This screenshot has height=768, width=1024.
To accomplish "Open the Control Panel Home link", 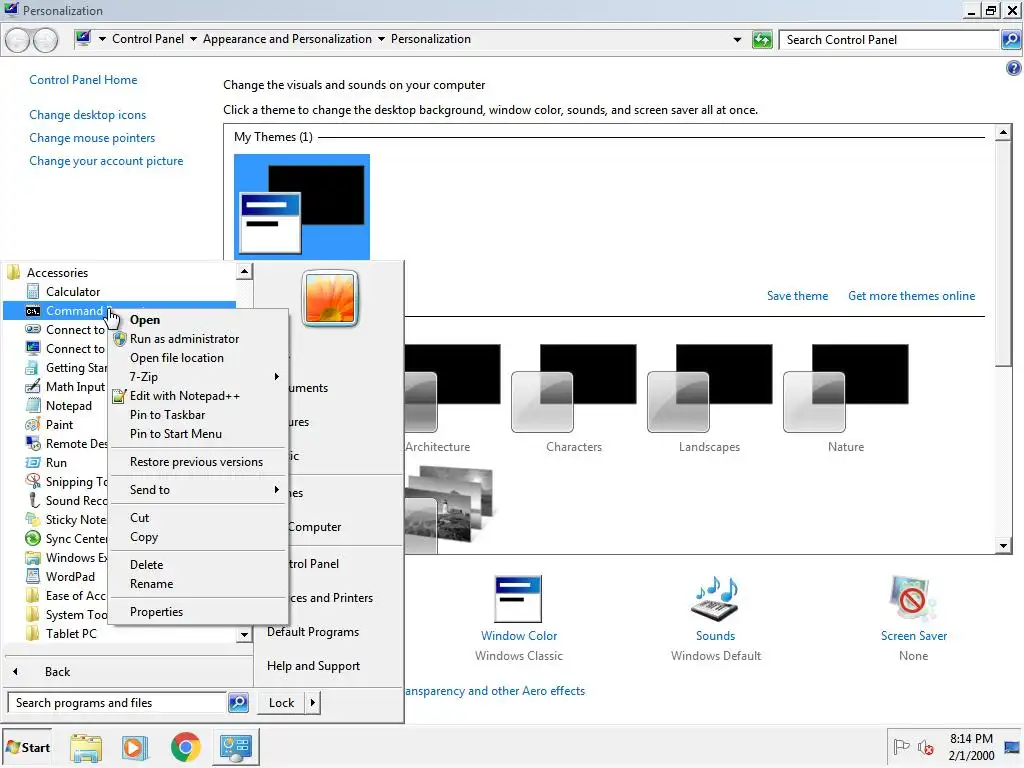I will pos(83,80).
